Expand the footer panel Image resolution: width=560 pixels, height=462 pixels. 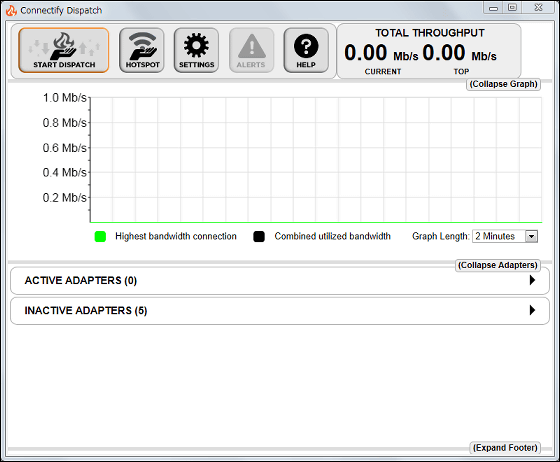pos(505,448)
